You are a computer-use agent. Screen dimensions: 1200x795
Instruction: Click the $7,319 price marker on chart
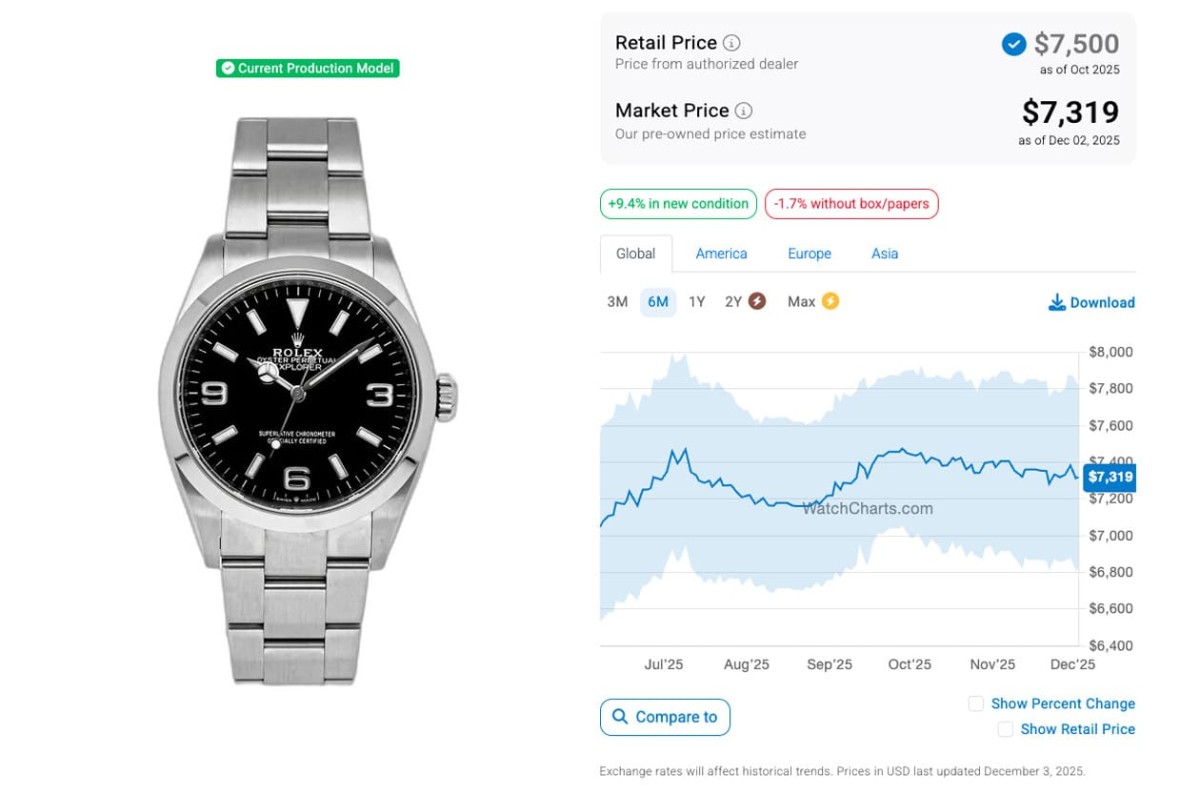pos(1110,477)
